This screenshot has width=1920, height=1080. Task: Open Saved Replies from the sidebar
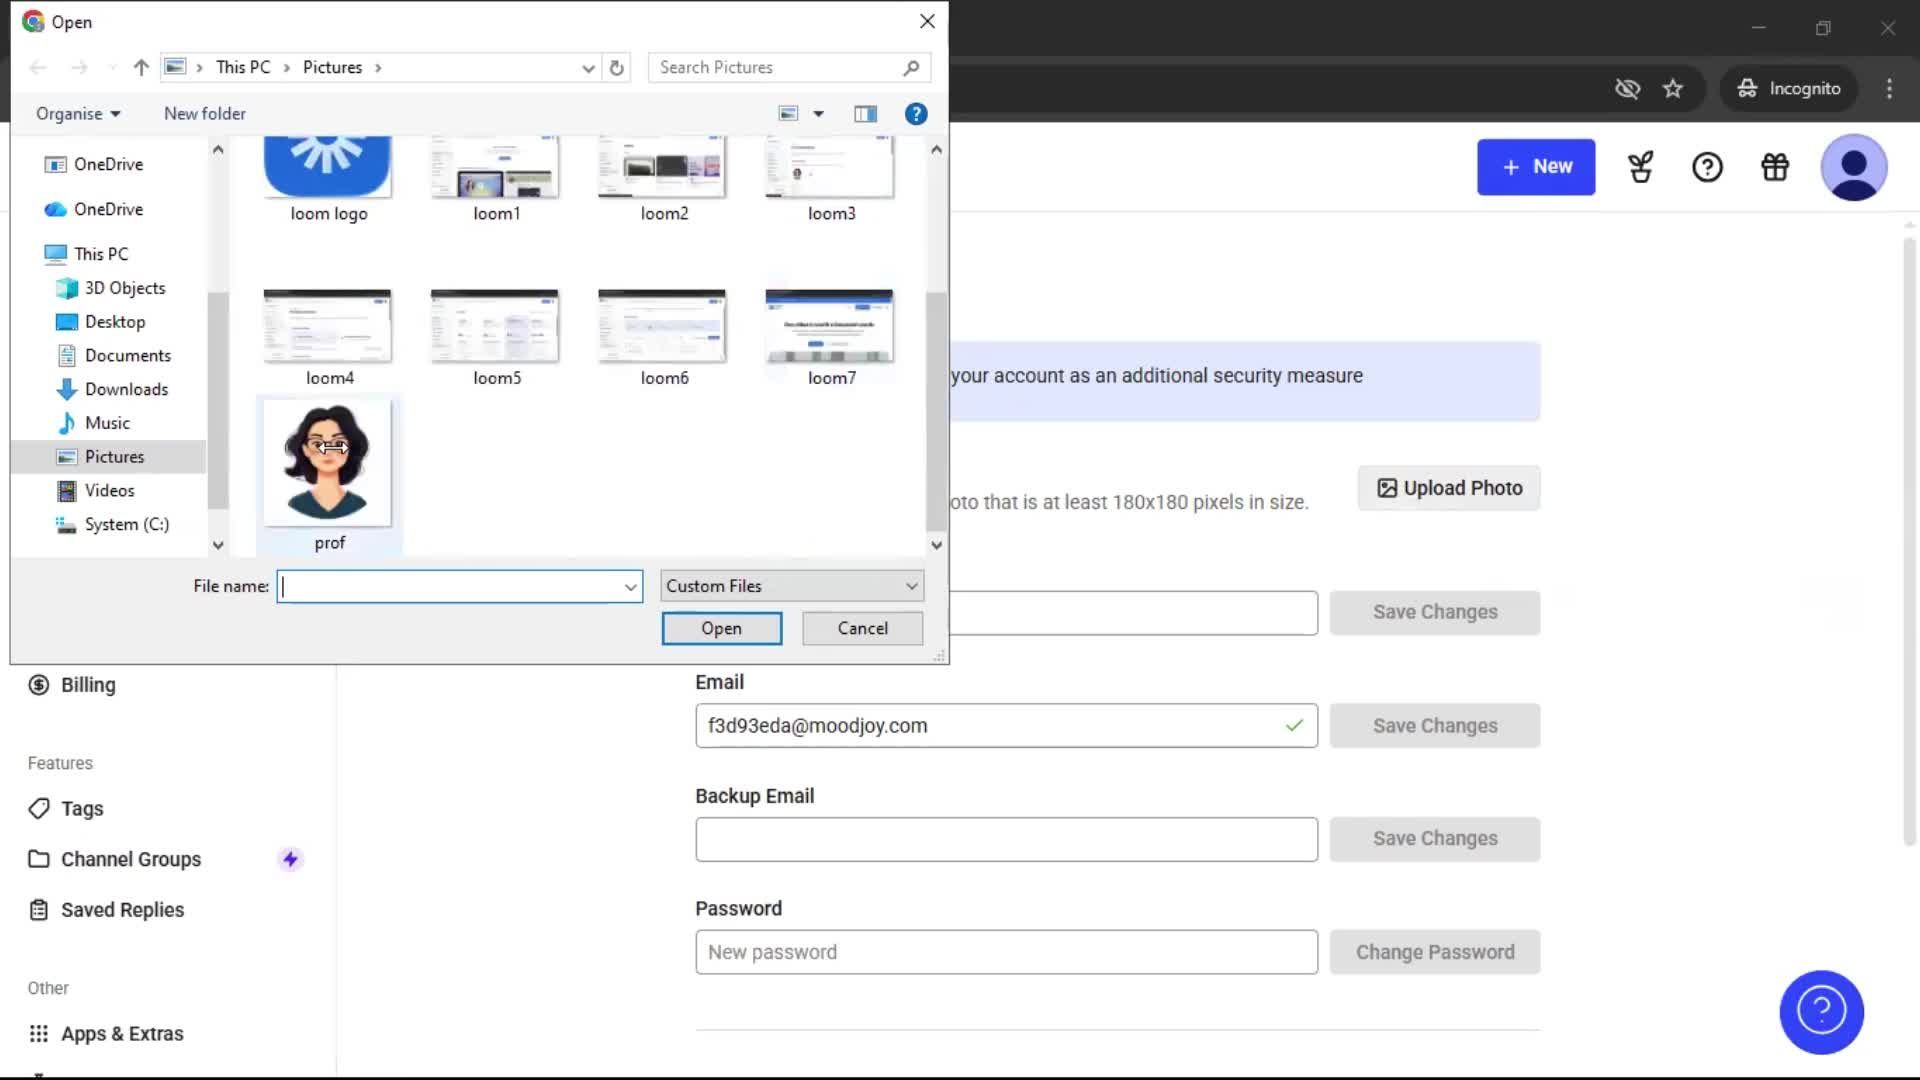122,909
